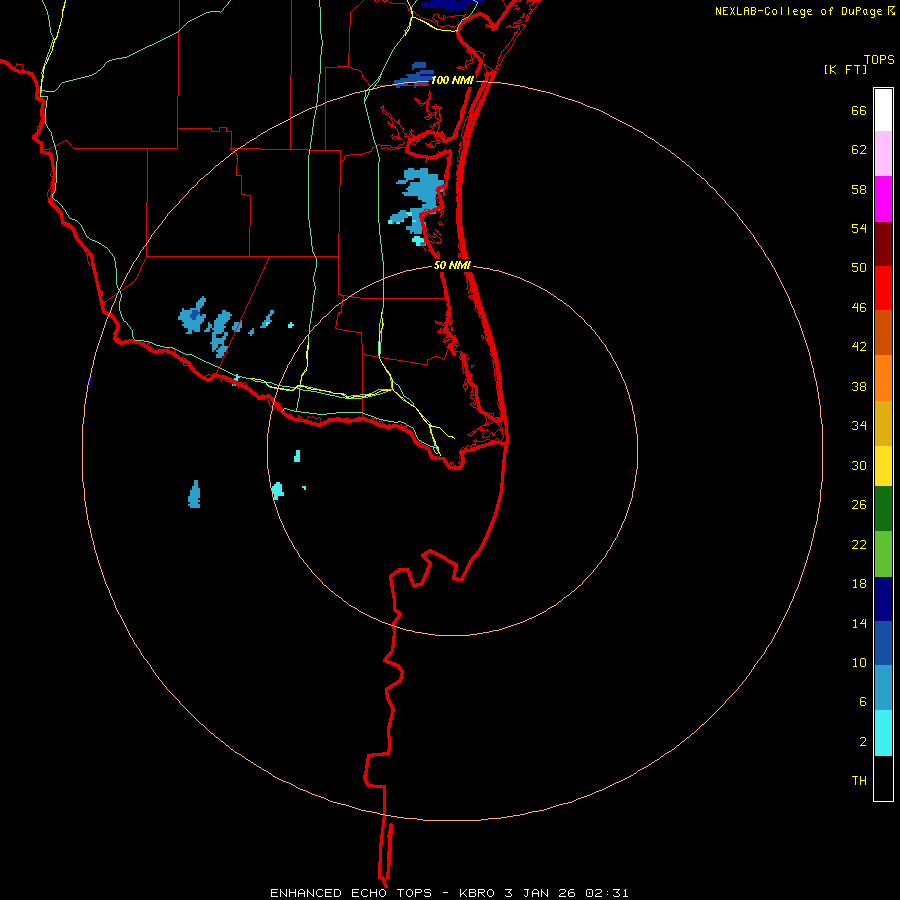The height and width of the screenshot is (900, 900).
Task: Select the 10 scale label
Action: click(x=859, y=663)
